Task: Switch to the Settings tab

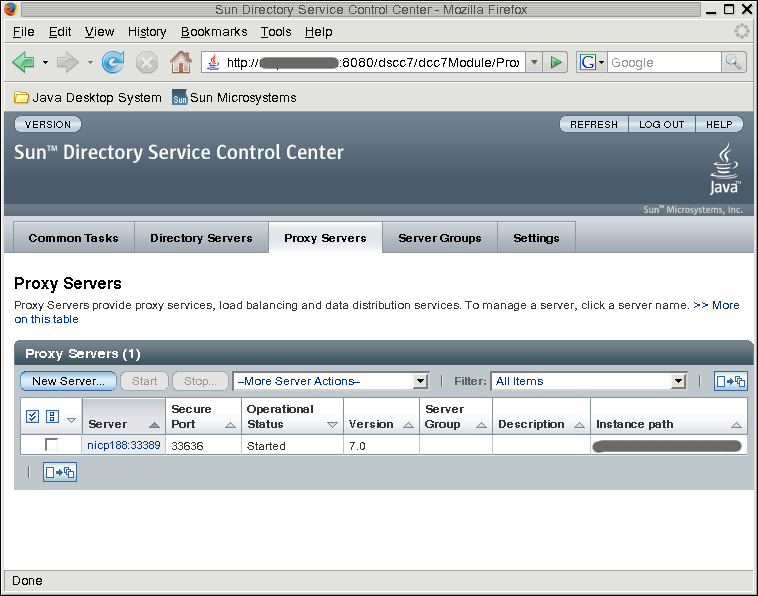Action: 537,238
